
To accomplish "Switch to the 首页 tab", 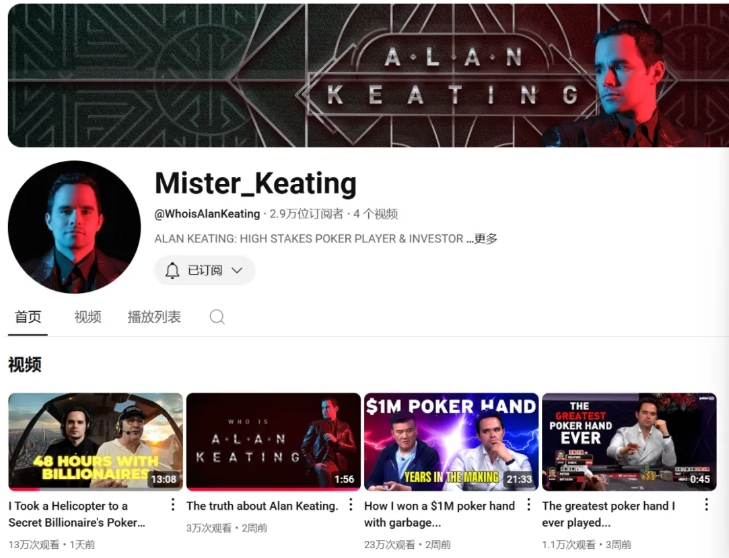I will click(x=28, y=317).
